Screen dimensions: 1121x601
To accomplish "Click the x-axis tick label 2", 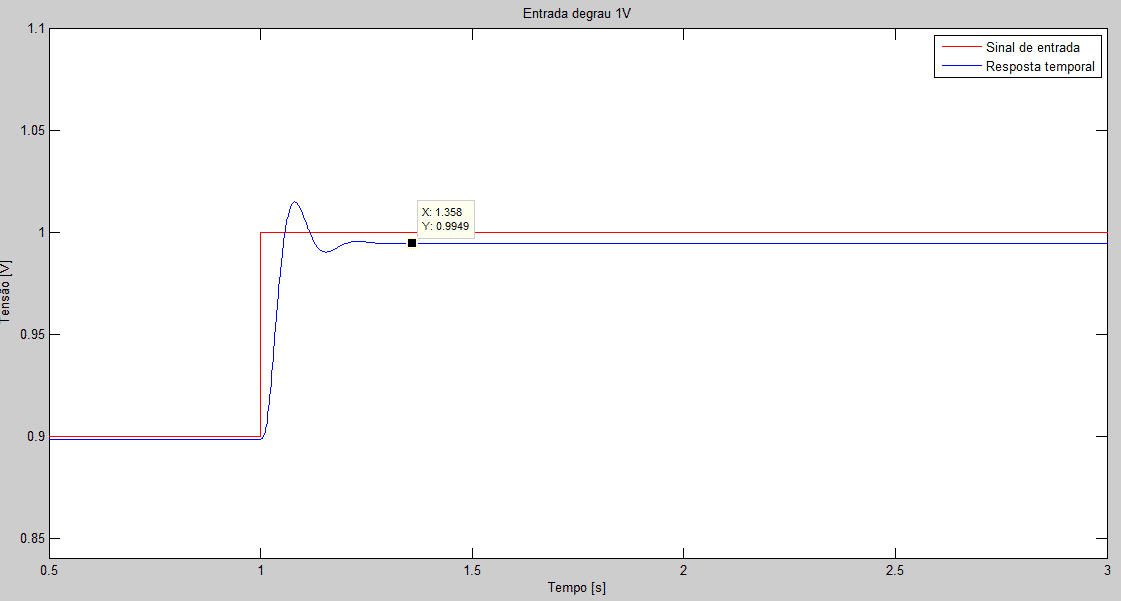I will point(684,569).
